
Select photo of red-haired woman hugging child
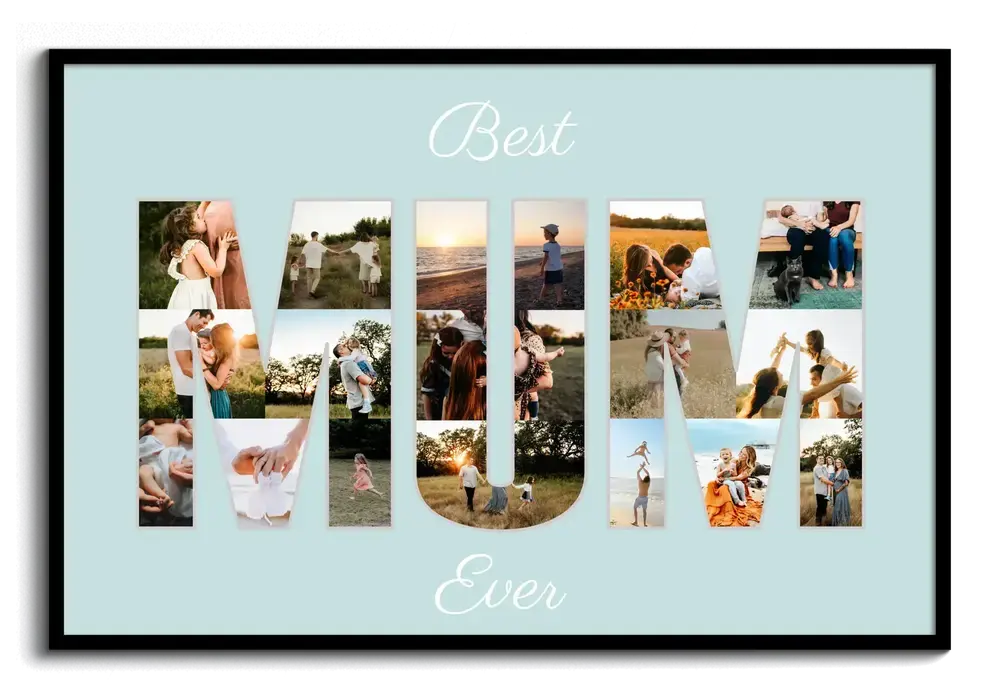click(452, 365)
